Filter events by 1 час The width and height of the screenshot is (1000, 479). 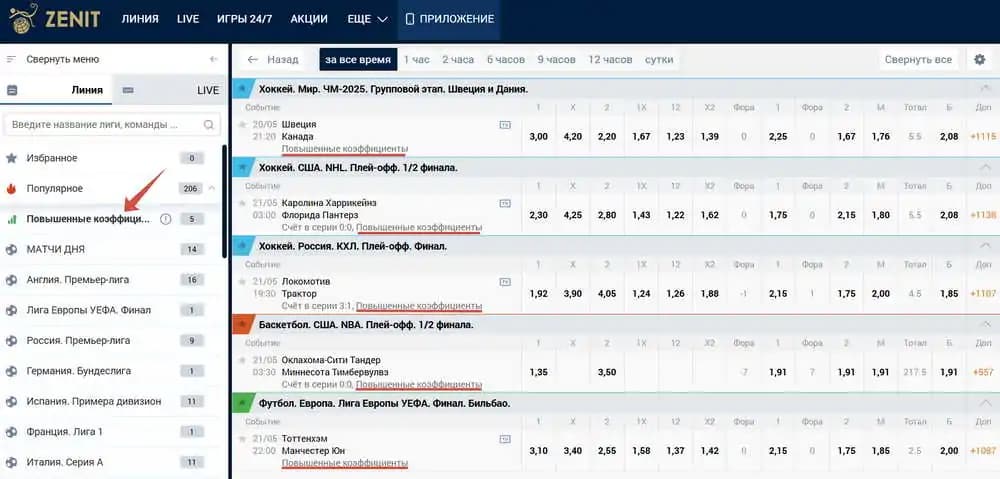click(x=416, y=59)
